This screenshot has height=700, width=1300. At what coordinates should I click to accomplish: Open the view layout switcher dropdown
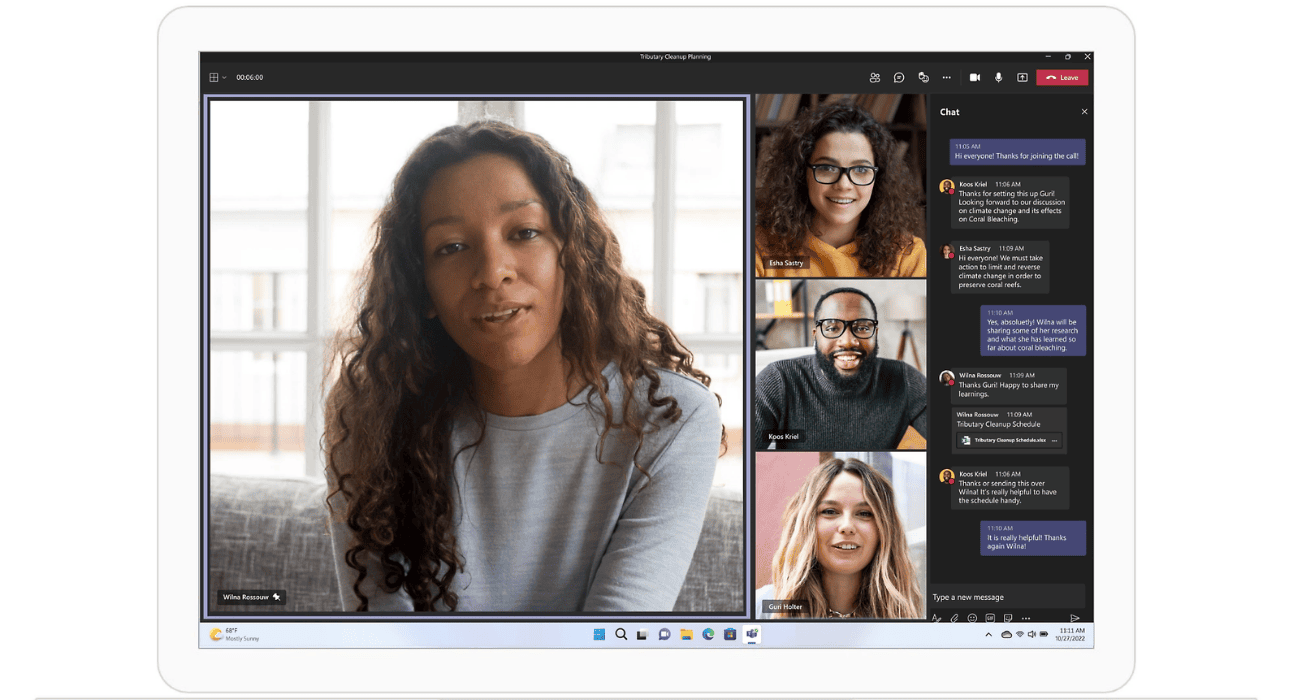[217, 77]
